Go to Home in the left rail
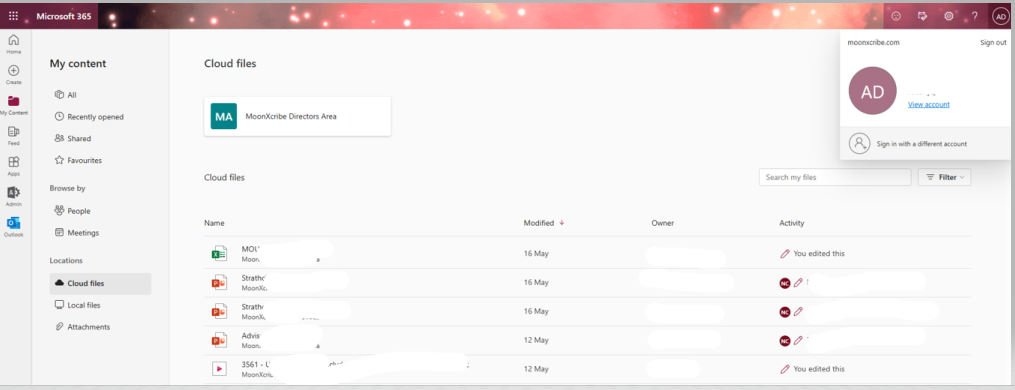This screenshot has height=390, width=1015. 14,43
